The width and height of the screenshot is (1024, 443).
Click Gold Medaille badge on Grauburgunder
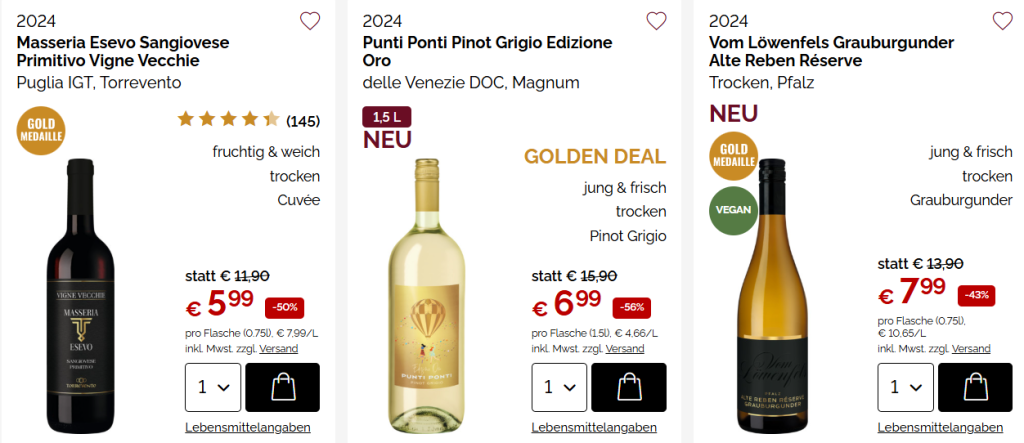(x=733, y=154)
